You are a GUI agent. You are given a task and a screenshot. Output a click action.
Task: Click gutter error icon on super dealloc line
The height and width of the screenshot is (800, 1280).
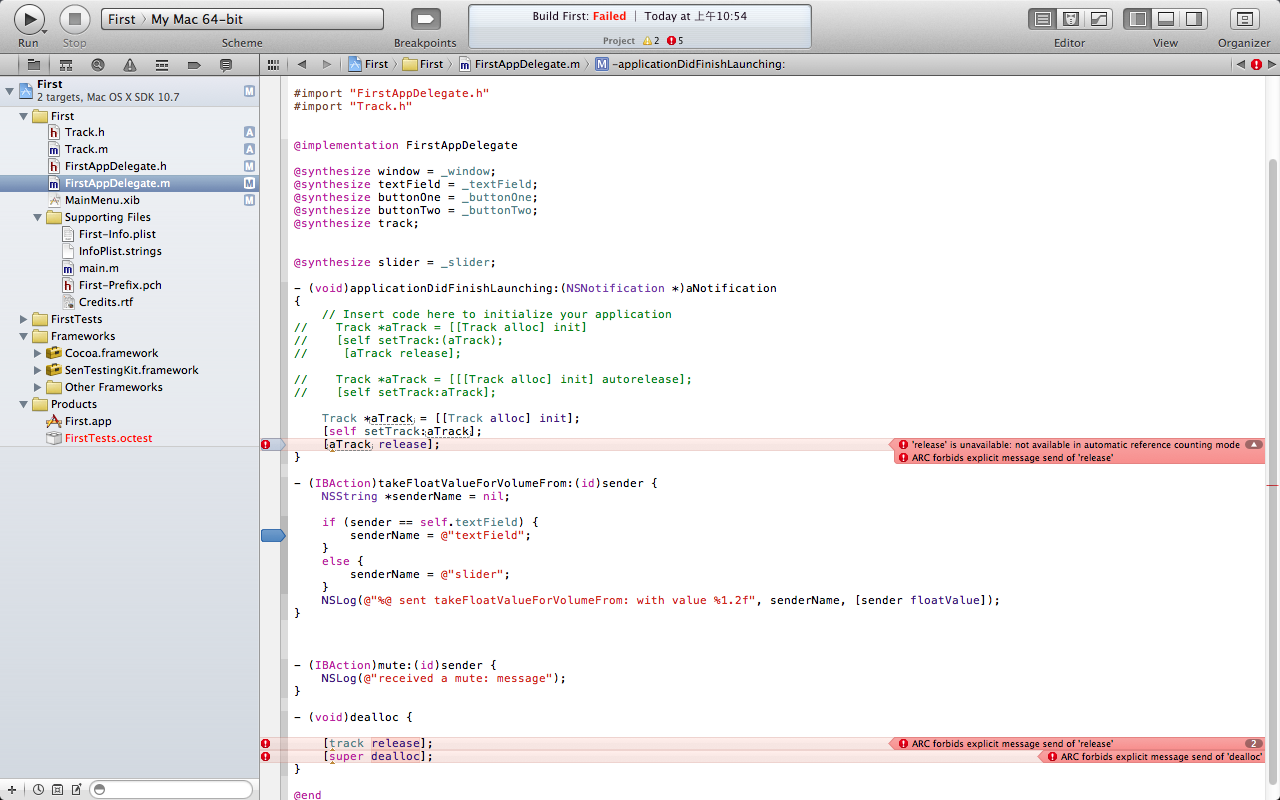coord(266,756)
